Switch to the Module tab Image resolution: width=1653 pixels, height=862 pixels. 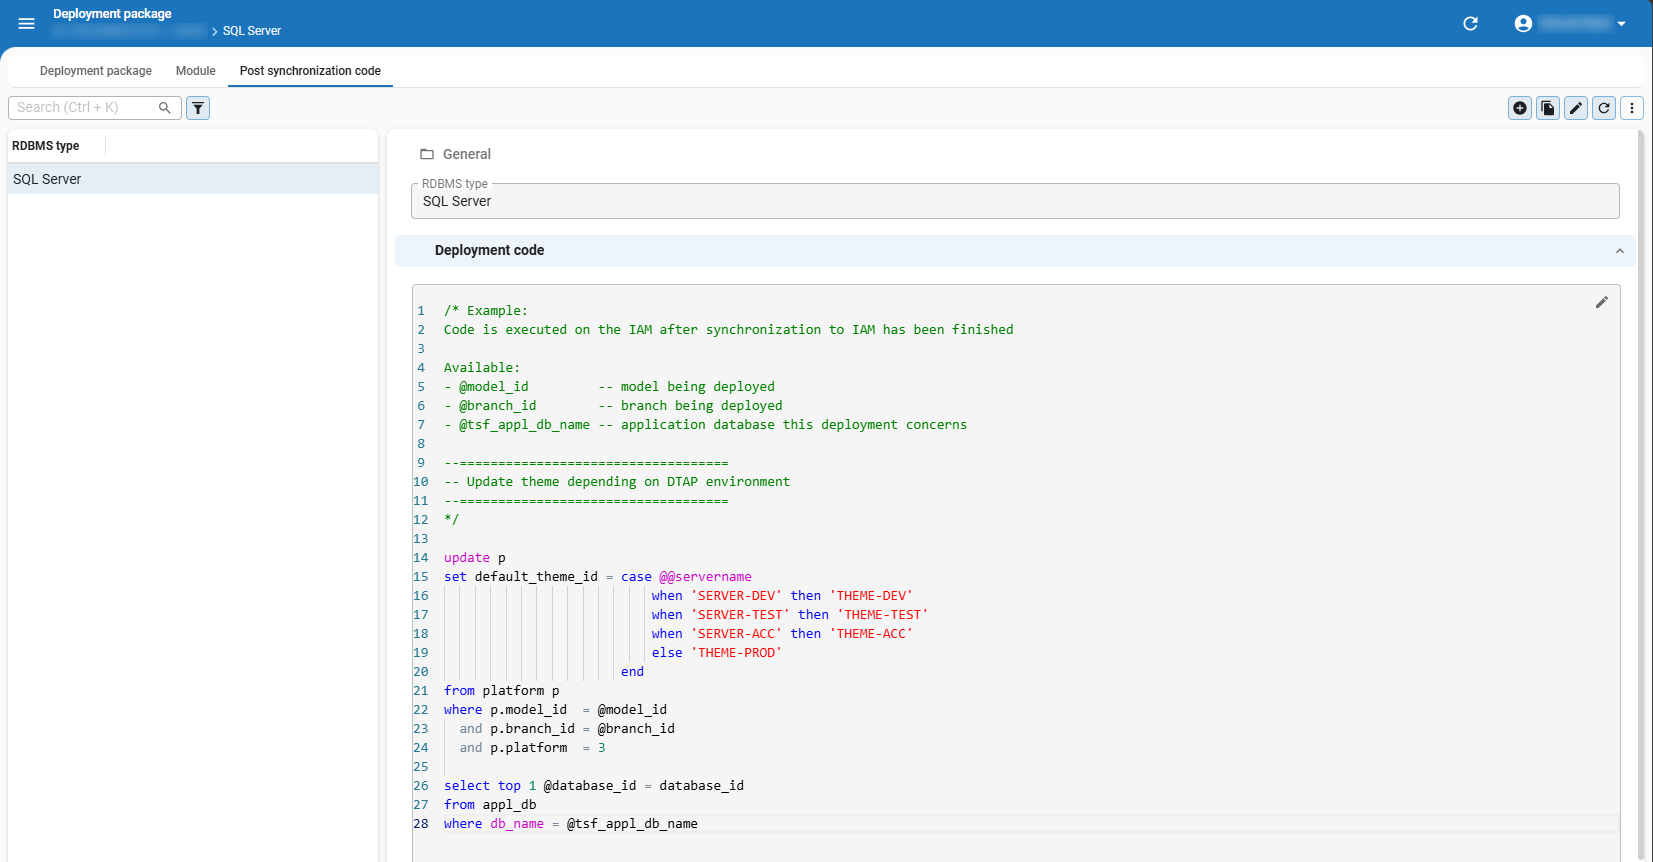click(x=196, y=71)
